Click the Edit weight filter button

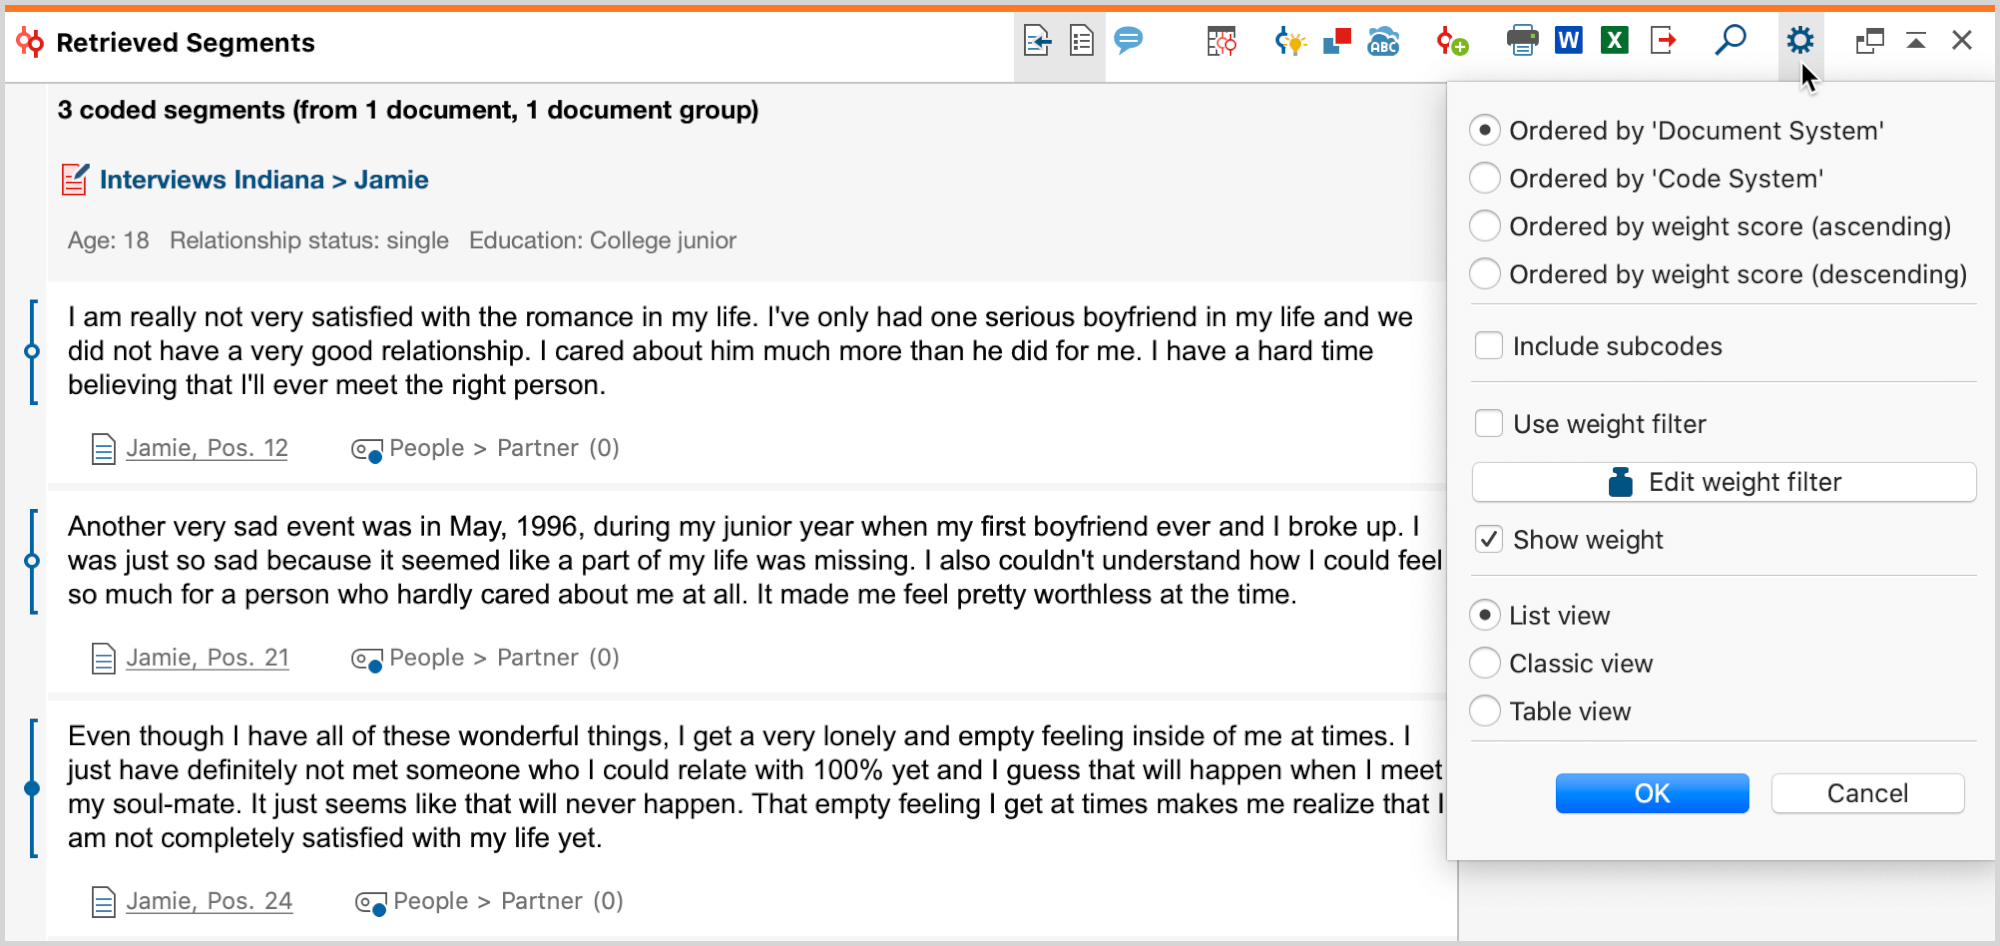(x=1724, y=482)
